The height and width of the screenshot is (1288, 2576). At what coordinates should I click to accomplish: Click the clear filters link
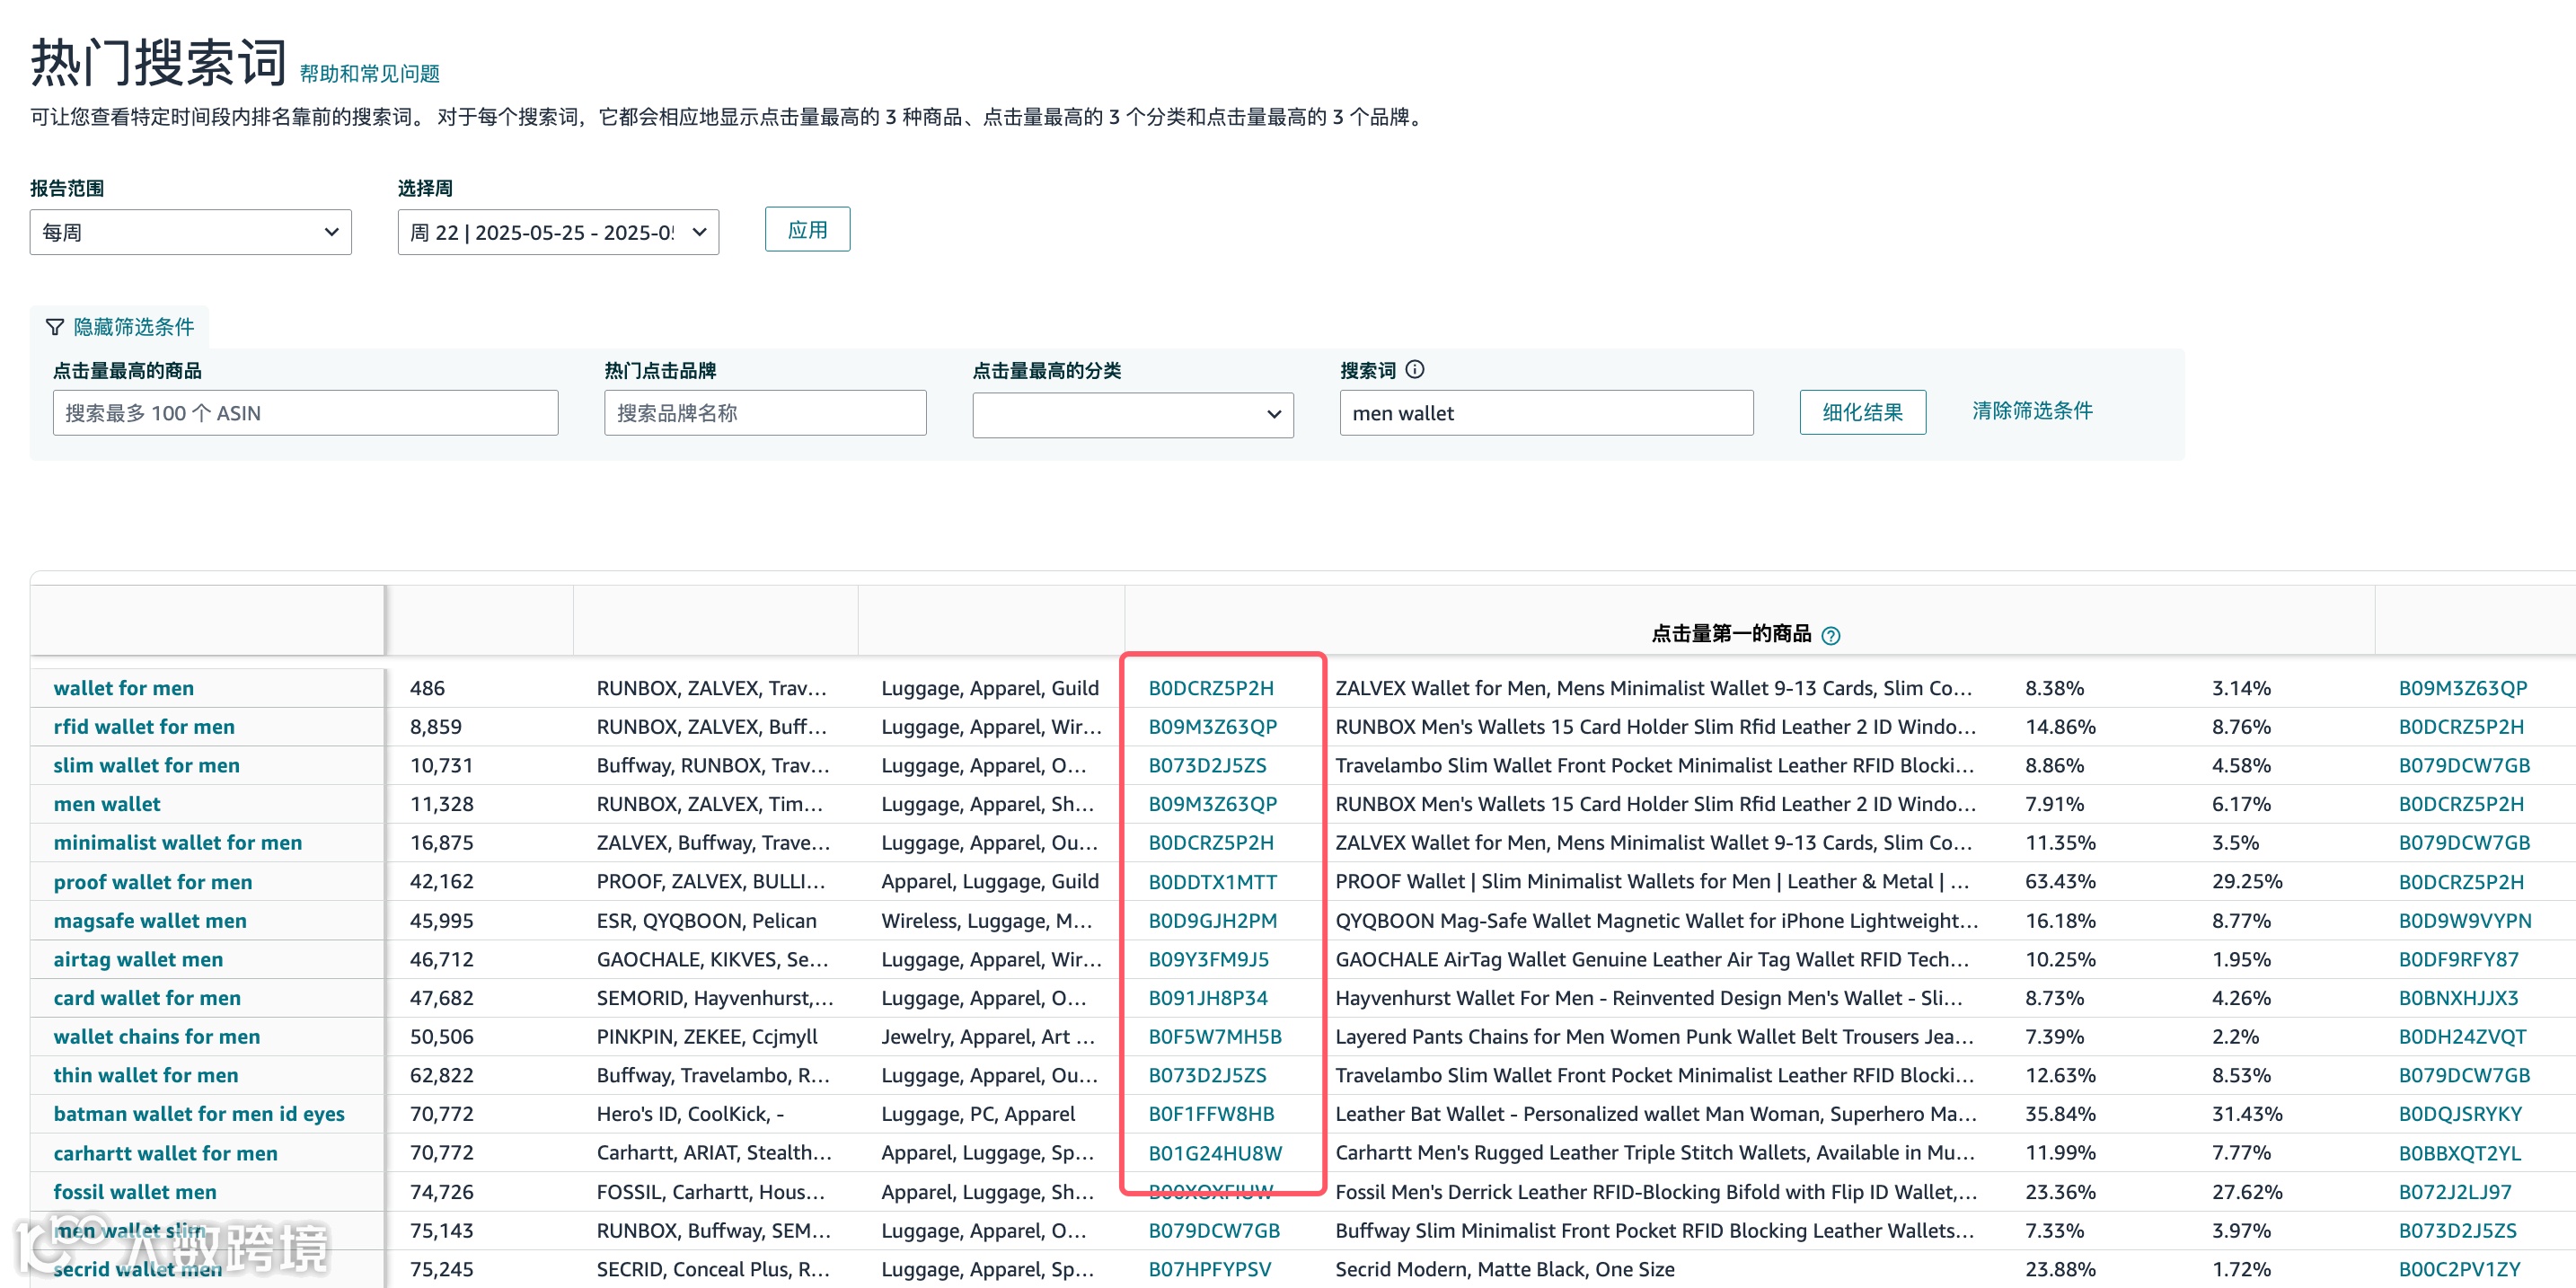[x=2031, y=411]
